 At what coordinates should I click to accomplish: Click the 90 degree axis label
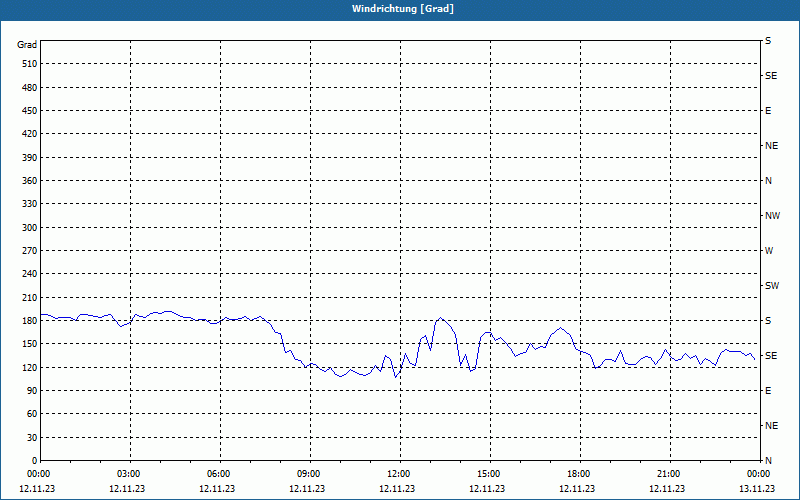pyautogui.click(x=32, y=390)
